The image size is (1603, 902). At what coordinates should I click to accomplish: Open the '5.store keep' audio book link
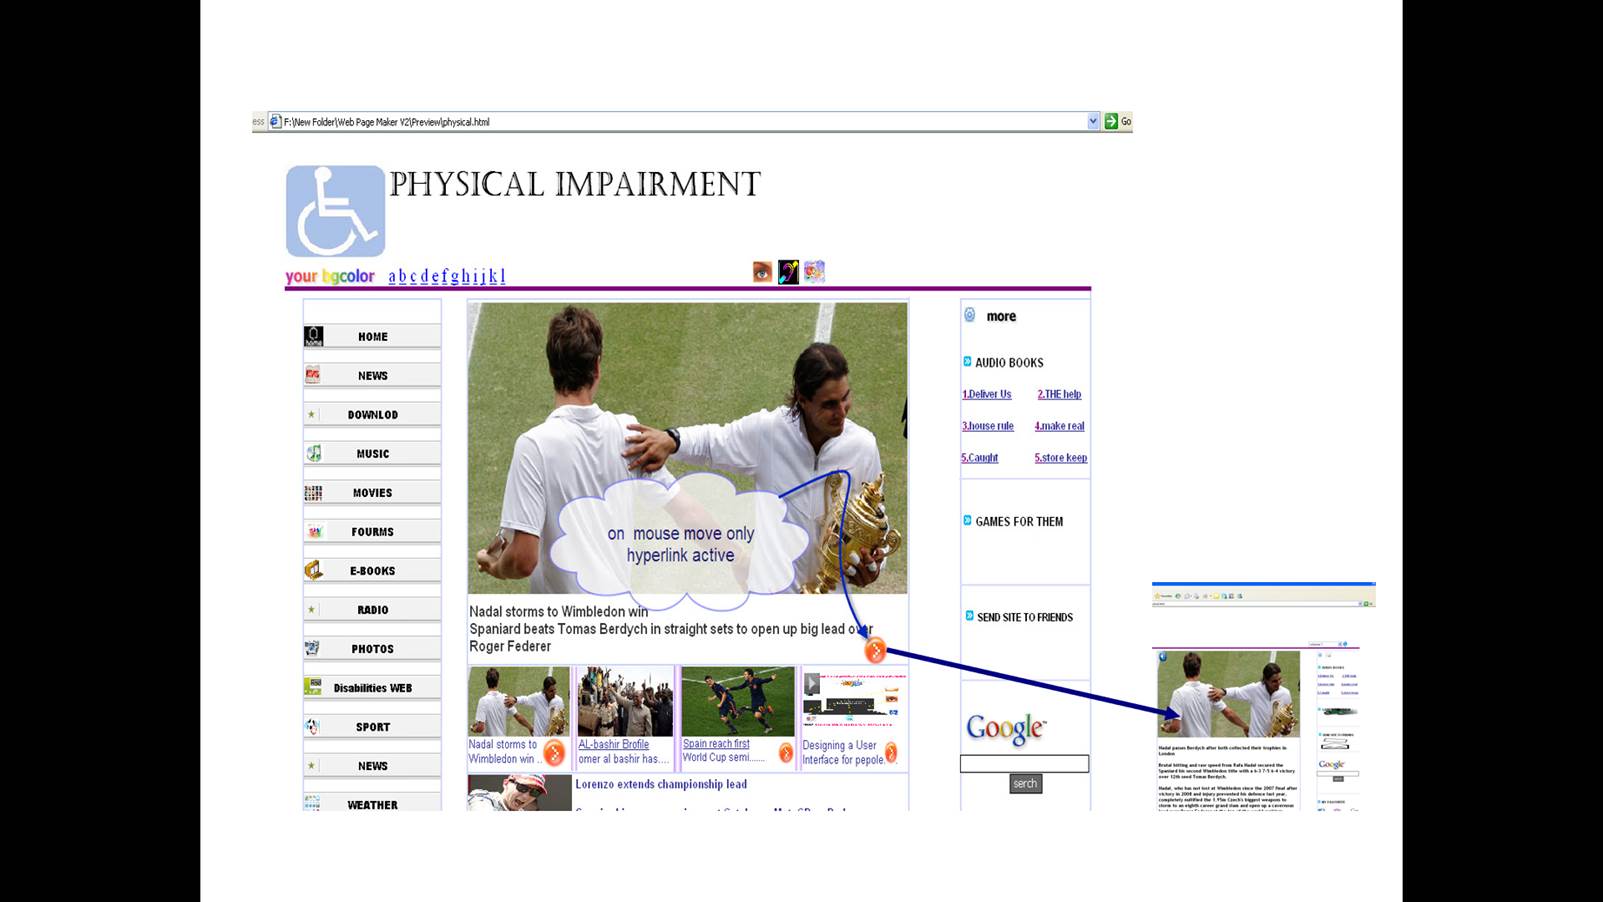pyautogui.click(x=1060, y=458)
